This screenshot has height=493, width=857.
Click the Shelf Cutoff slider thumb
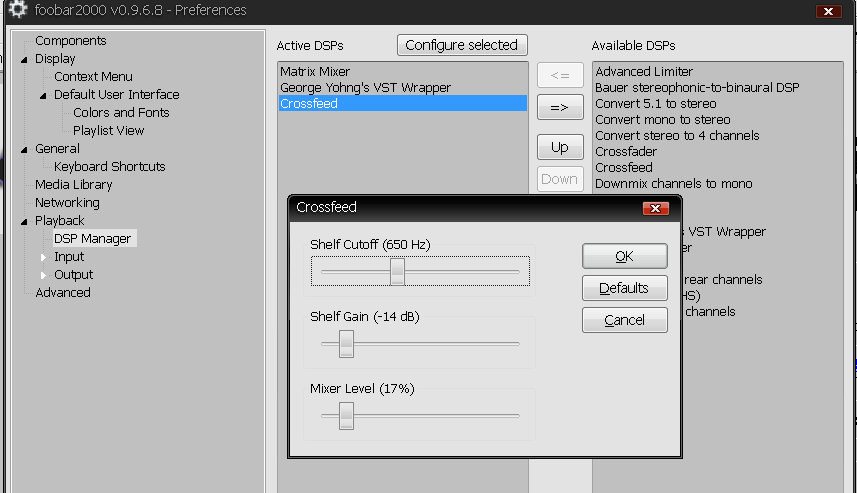coord(397,272)
